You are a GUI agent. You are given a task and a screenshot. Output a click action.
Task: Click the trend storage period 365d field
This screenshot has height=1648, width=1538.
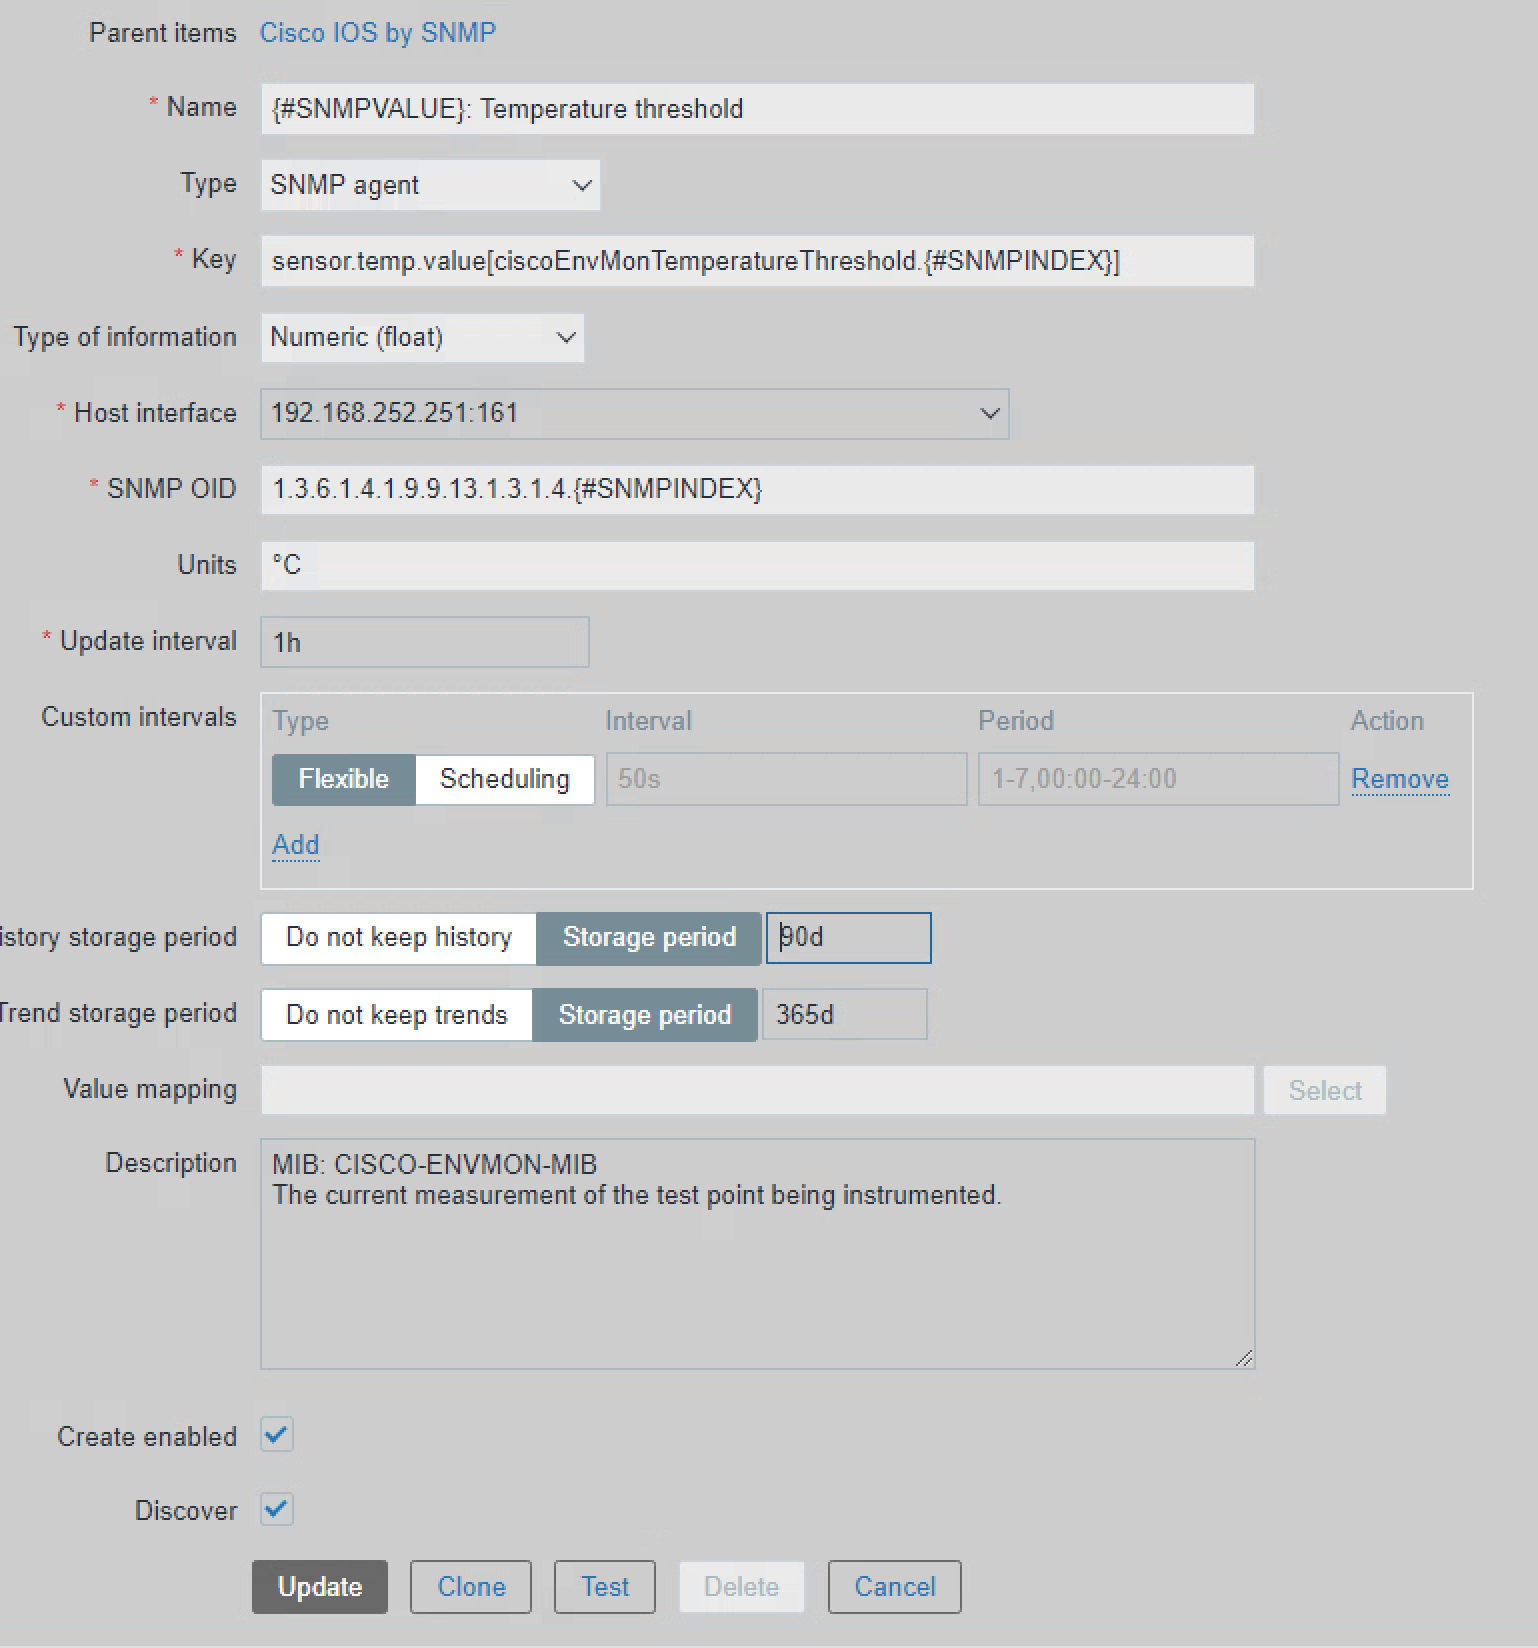click(x=844, y=1015)
